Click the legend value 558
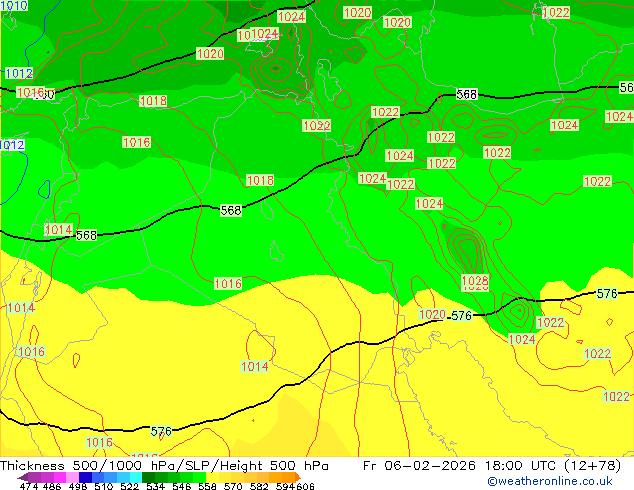Screen dimensions: 634x490 [x=207, y=486]
